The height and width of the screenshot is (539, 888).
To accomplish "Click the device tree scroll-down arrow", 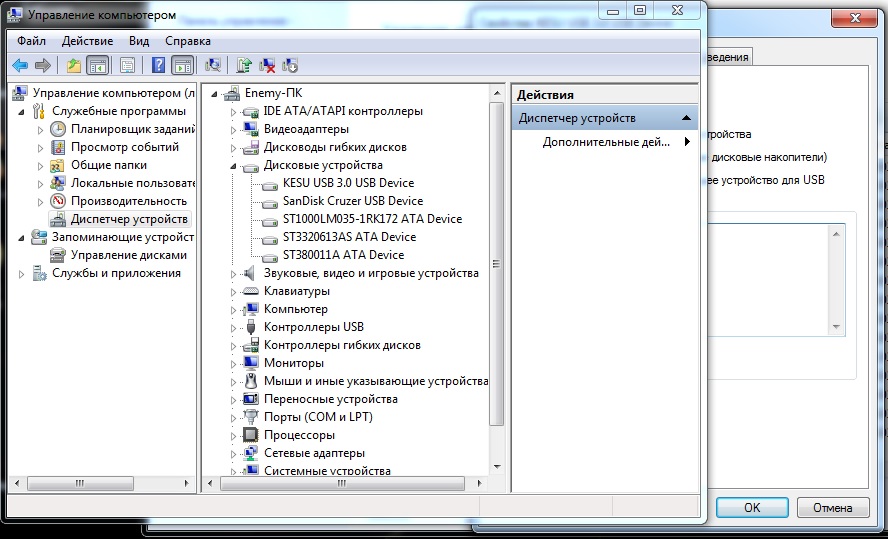I will coord(497,467).
